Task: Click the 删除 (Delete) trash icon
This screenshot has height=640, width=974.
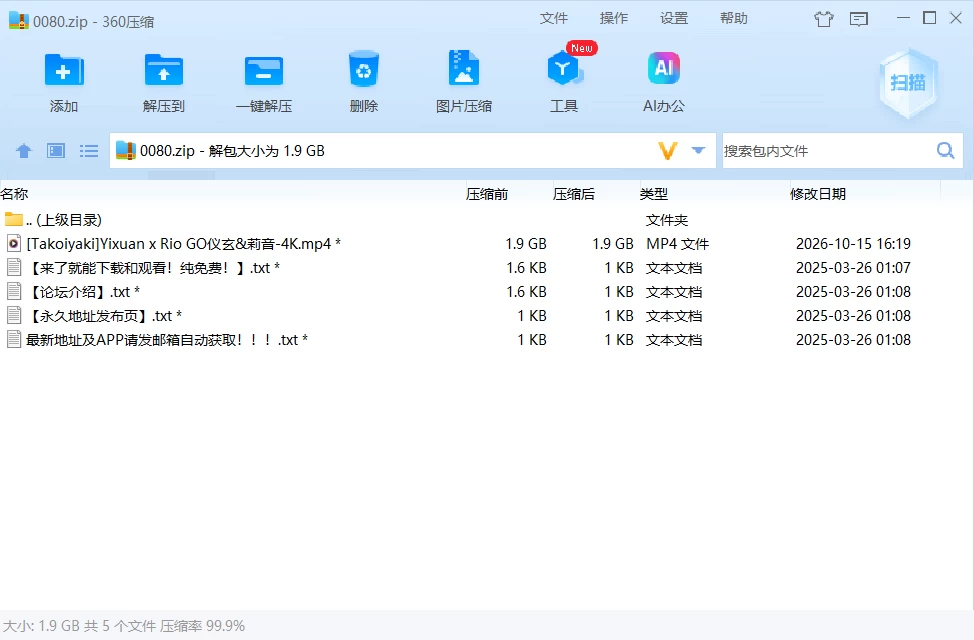Action: coord(363,69)
